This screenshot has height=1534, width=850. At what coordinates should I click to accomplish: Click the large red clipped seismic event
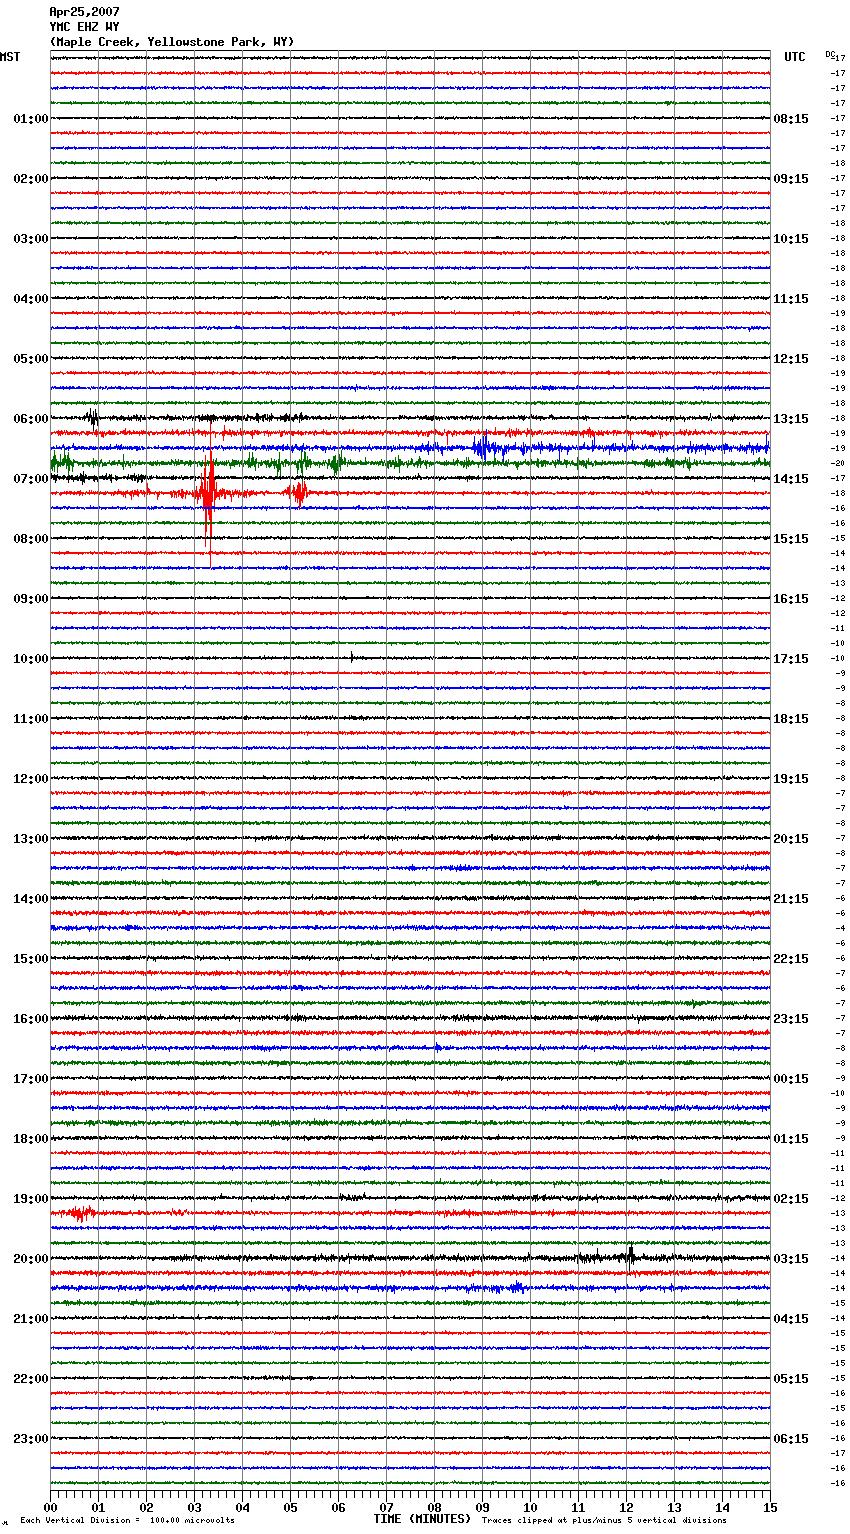click(208, 493)
